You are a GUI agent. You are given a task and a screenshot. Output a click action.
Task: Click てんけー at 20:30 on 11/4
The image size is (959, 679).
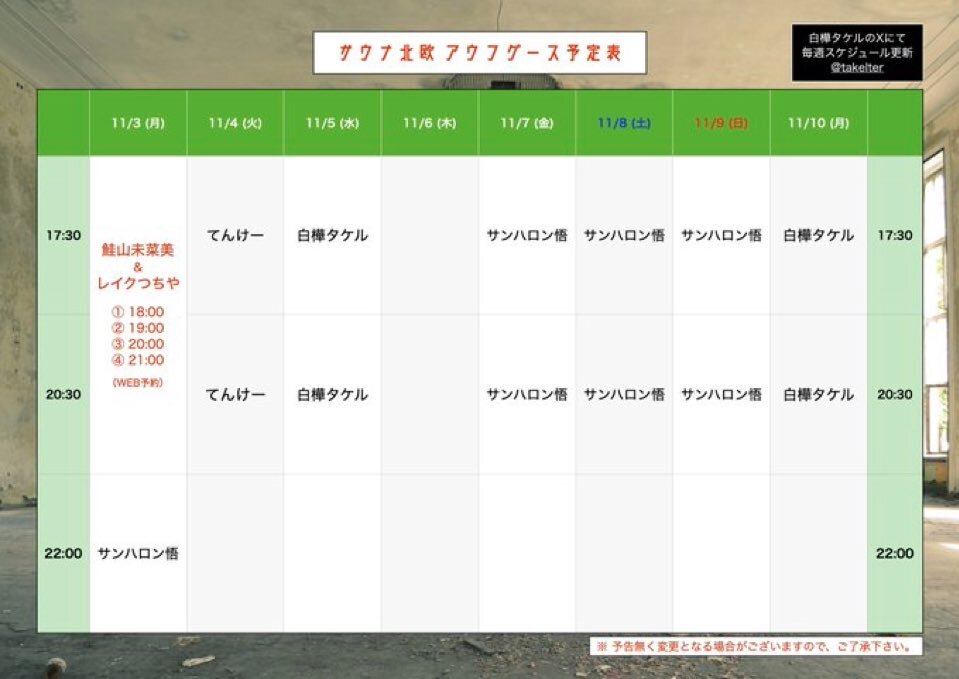tap(235, 395)
